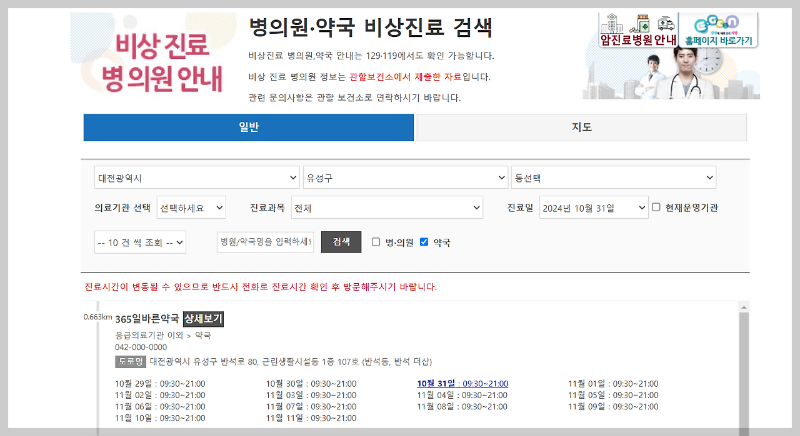Screen dimensions: 800x436
Task: Click the 10월 31일 hours link
Action: click(x=462, y=383)
